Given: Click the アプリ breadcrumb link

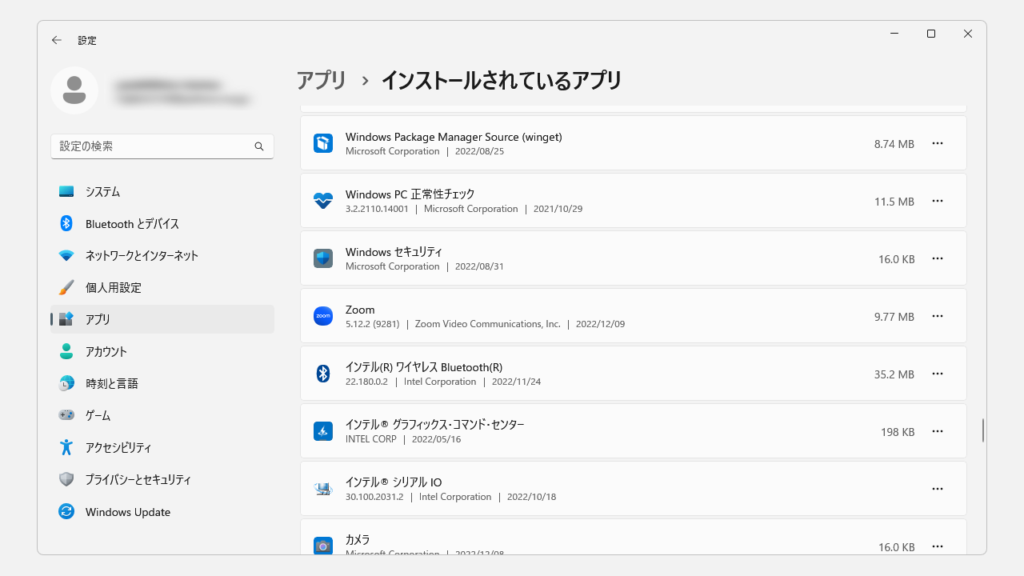Looking at the screenshot, I should [x=321, y=81].
